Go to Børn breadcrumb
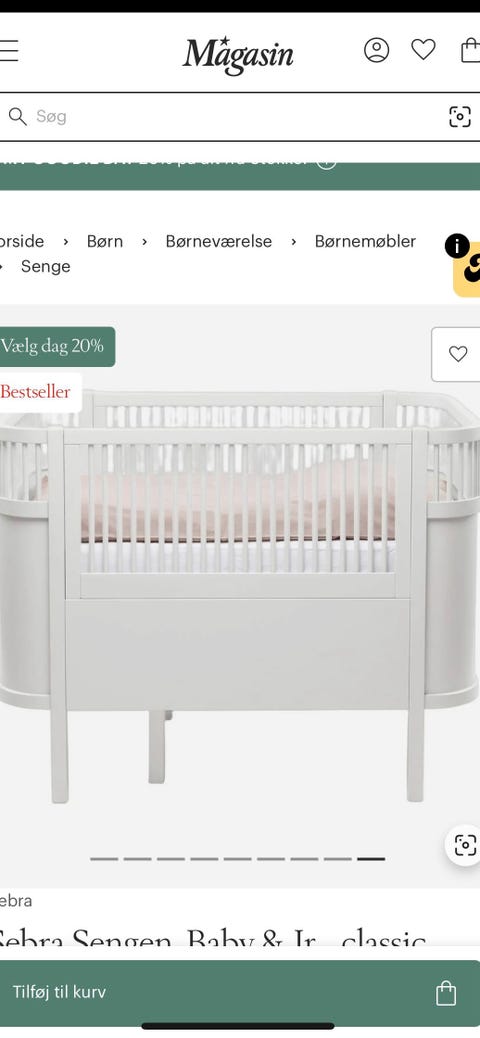 pyautogui.click(x=105, y=241)
